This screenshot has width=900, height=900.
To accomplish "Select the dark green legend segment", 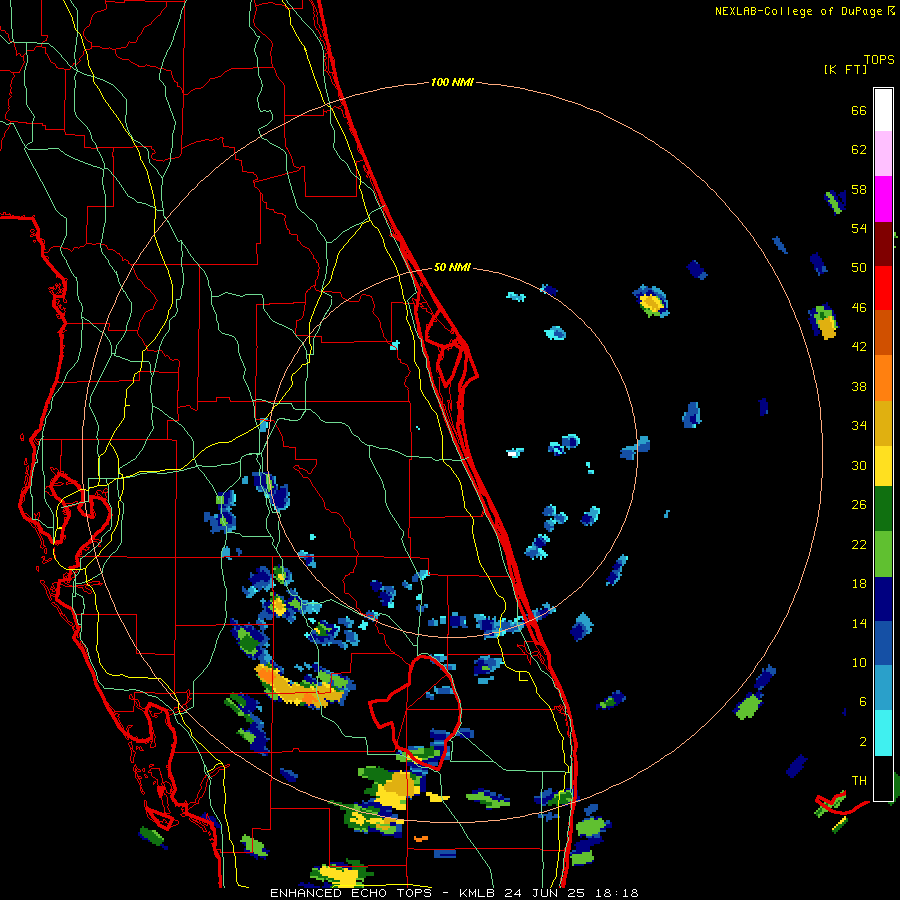I will (x=883, y=509).
